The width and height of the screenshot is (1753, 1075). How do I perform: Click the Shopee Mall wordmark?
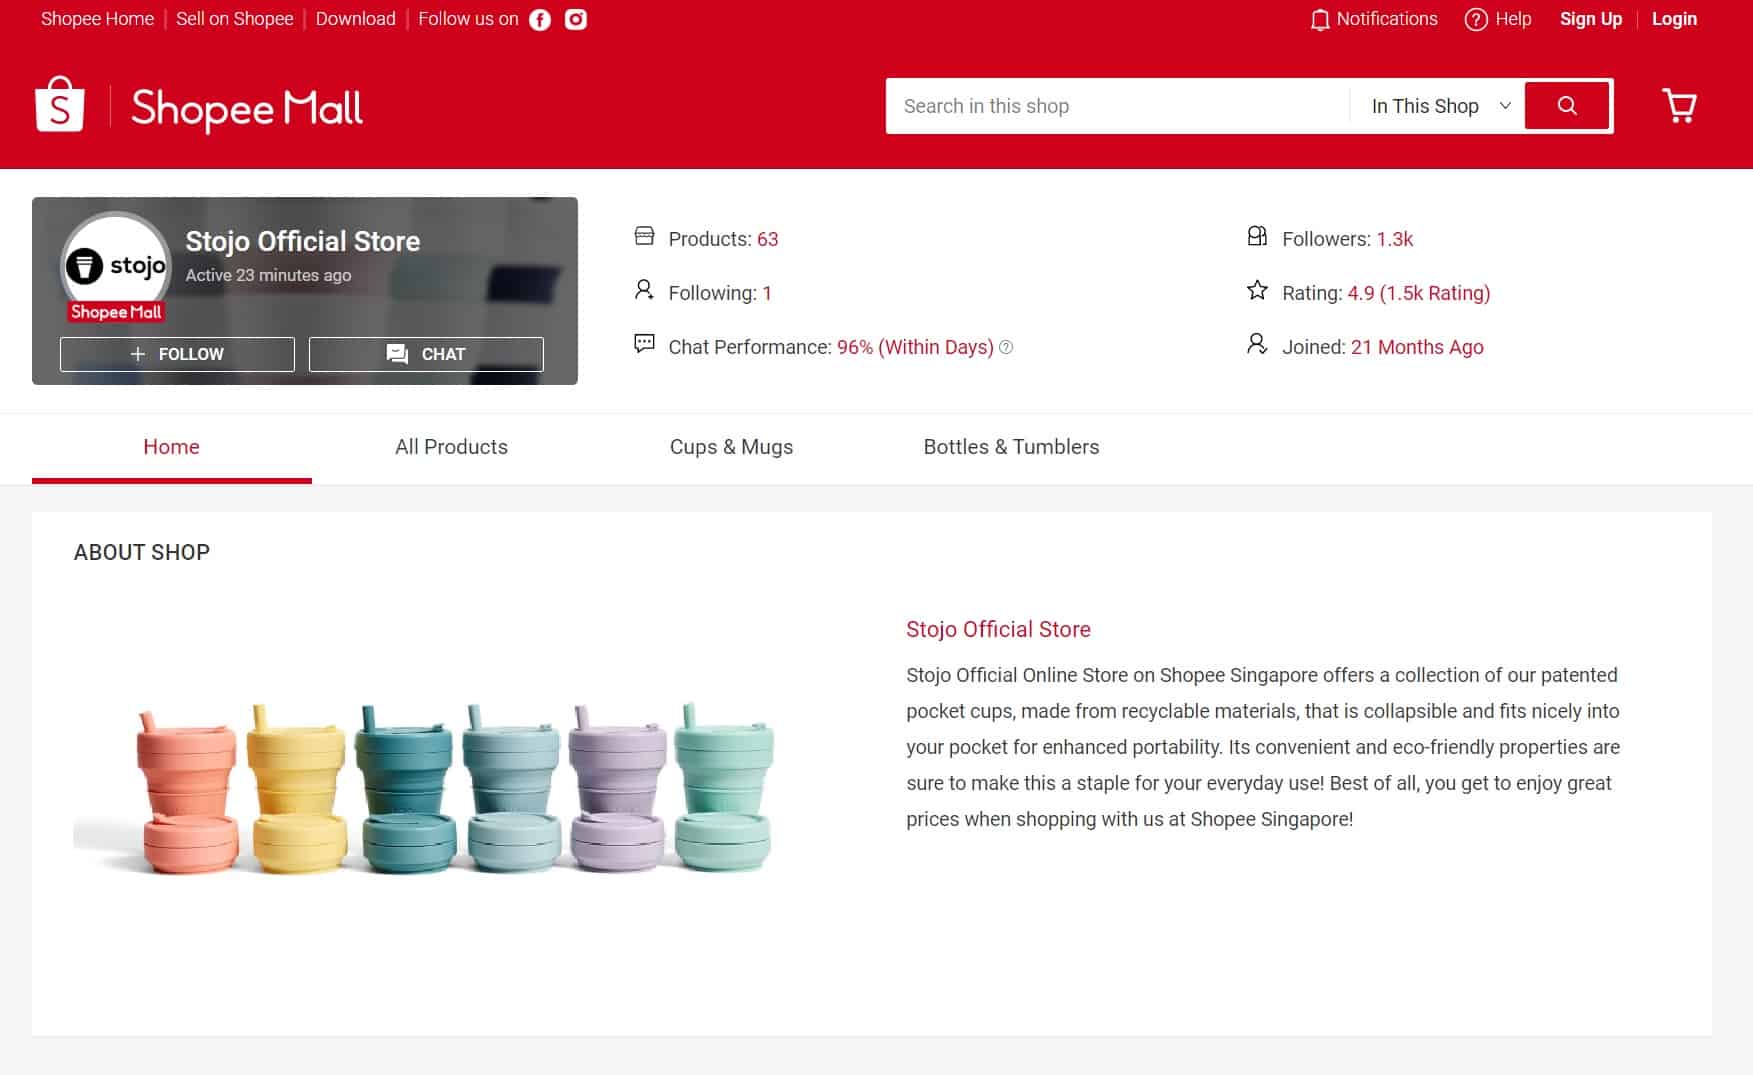click(247, 108)
